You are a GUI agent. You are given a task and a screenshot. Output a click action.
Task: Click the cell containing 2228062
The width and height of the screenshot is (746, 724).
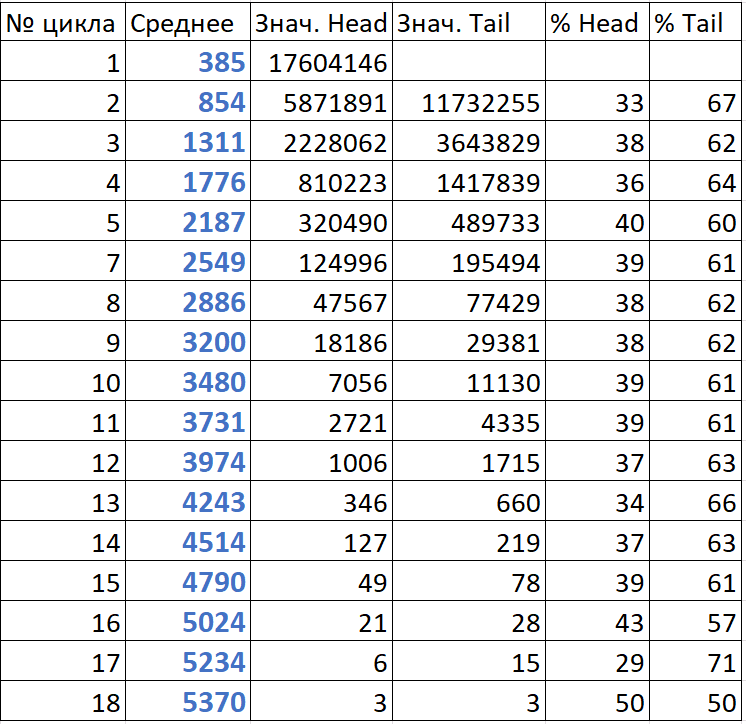(334, 143)
